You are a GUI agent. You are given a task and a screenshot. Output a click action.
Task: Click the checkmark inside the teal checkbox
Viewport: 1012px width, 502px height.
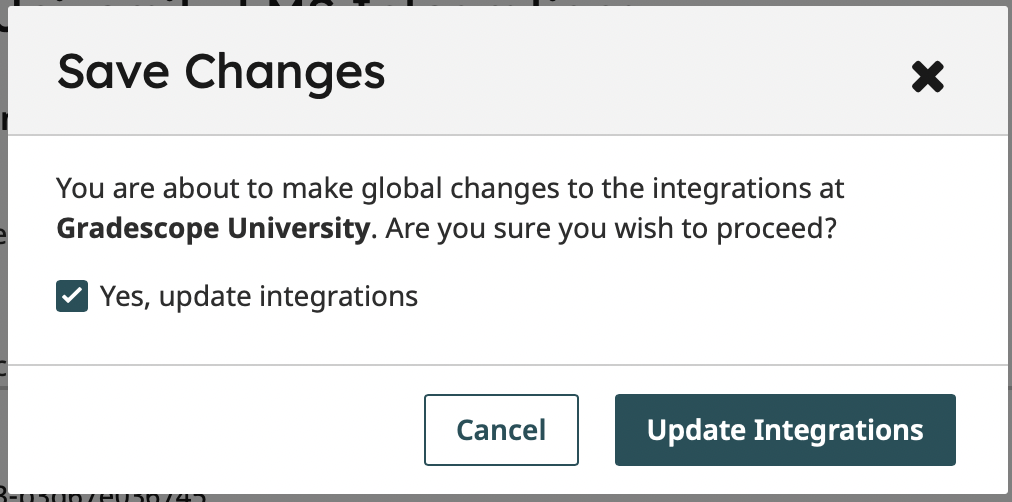pyautogui.click(x=72, y=296)
